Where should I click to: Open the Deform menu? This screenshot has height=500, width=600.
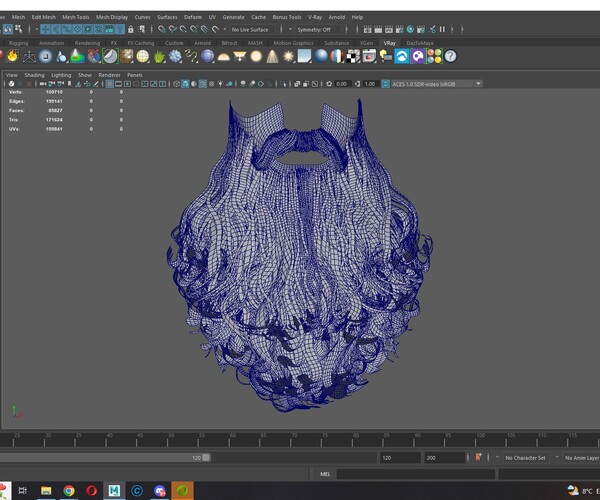coord(193,17)
